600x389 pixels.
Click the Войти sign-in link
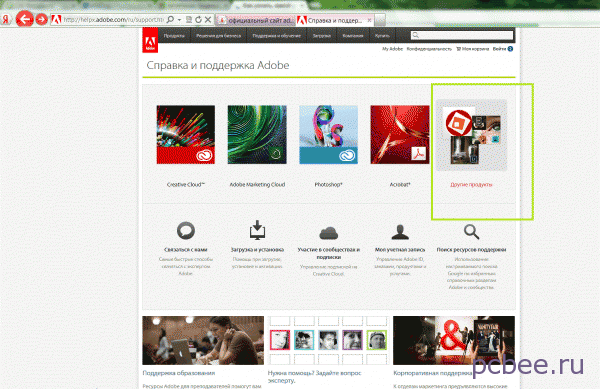tap(499, 49)
